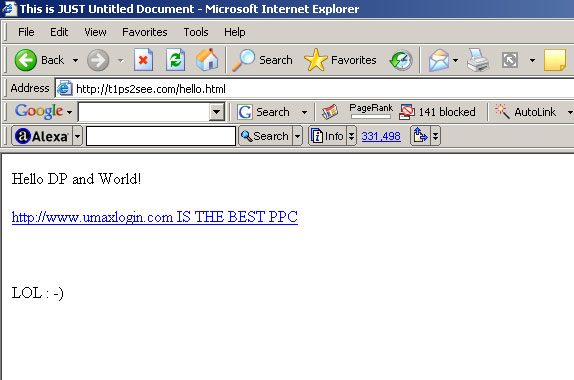Stop page loading with red X icon
The width and height of the screenshot is (574, 380).
click(144, 60)
